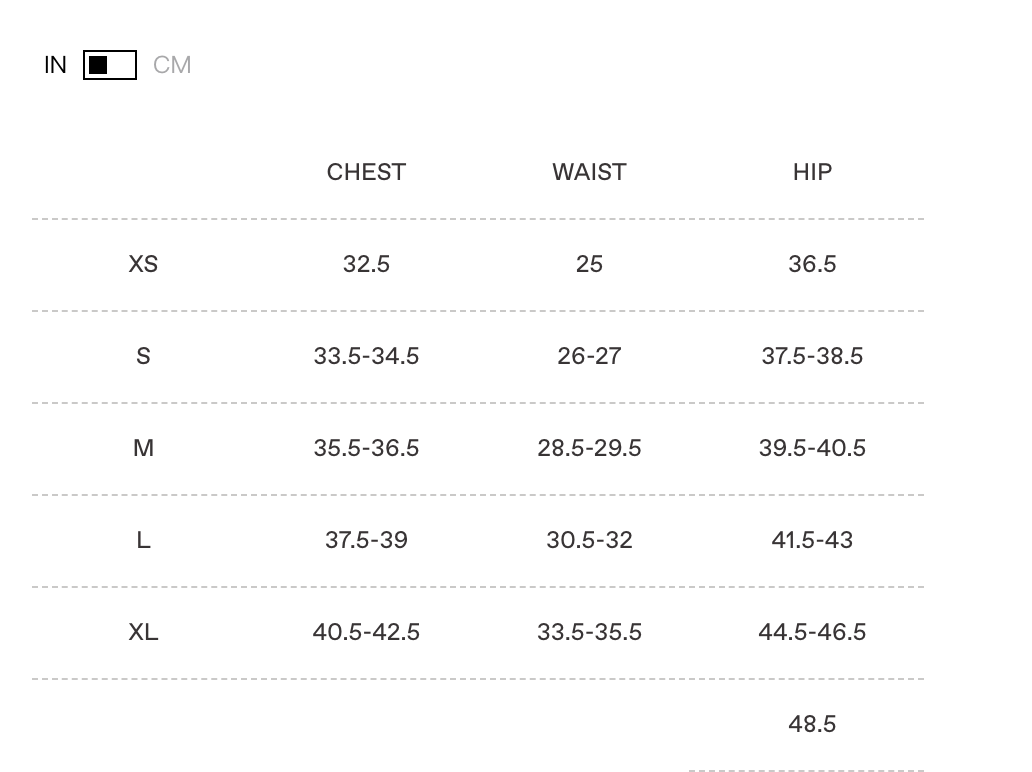Toggle the IN/CM unit switch
The height and width of the screenshot is (772, 1032).
tap(110, 66)
